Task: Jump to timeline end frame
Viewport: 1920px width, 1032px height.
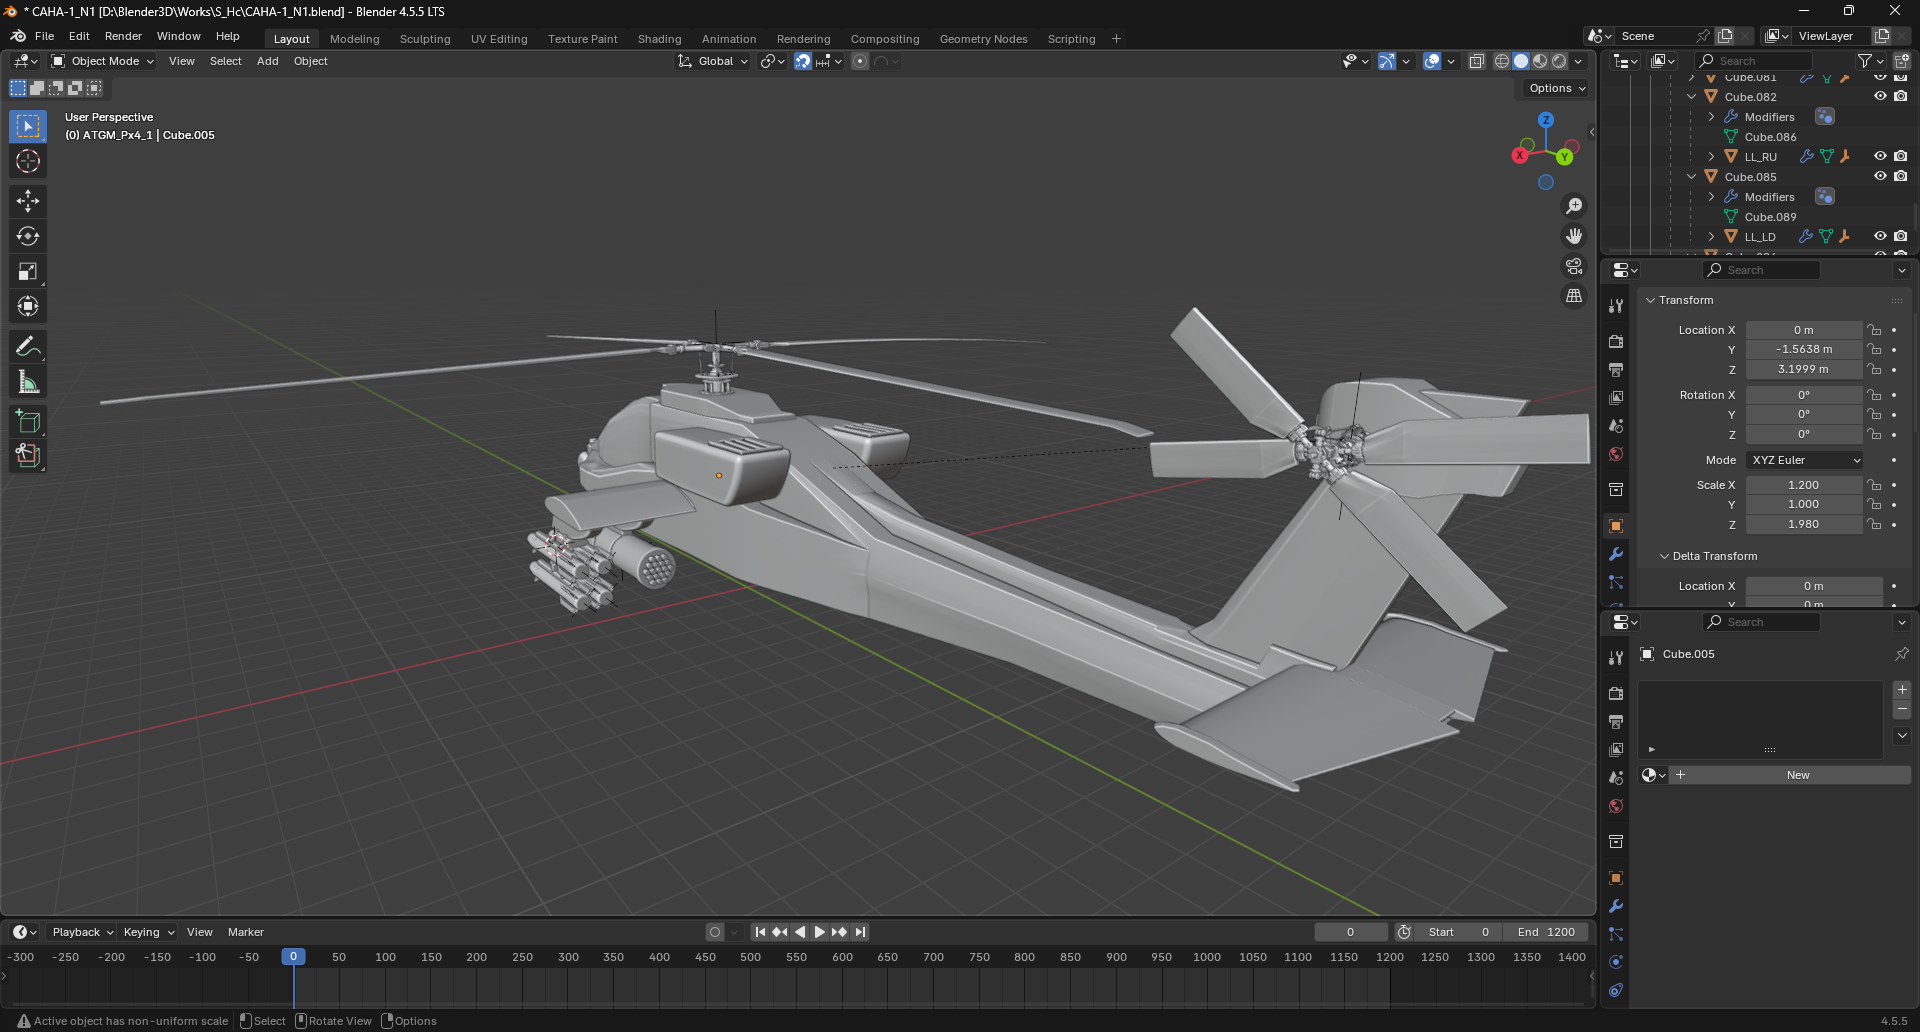Action: tap(860, 932)
